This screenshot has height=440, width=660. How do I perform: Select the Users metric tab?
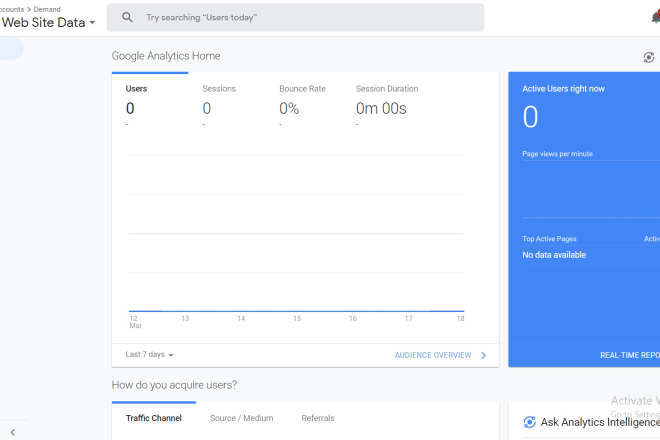[x=150, y=101]
